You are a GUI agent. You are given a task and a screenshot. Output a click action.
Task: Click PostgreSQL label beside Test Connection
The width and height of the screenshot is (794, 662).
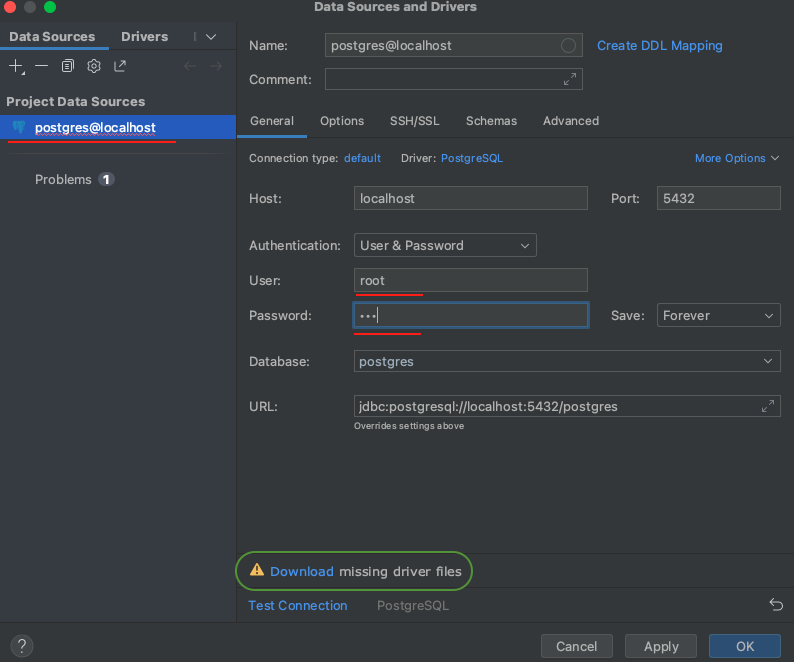(413, 605)
